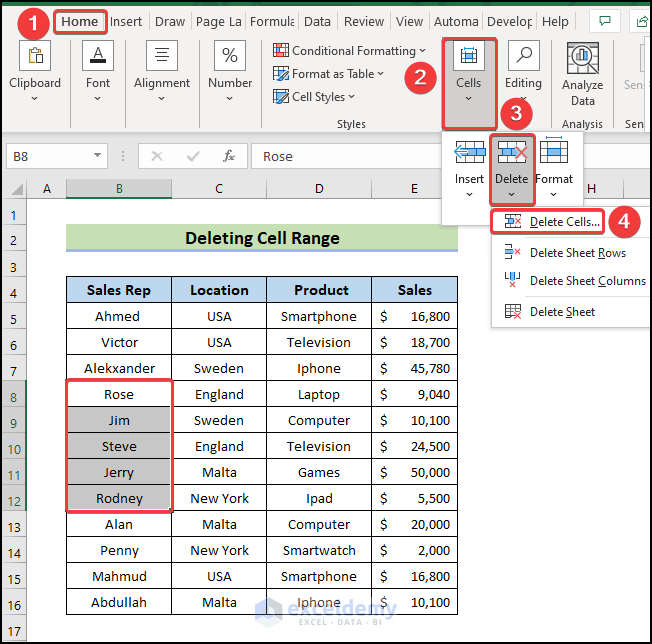Viewport: 652px width, 644px height.
Task: Click the cell containing Rose
Action: (x=119, y=394)
